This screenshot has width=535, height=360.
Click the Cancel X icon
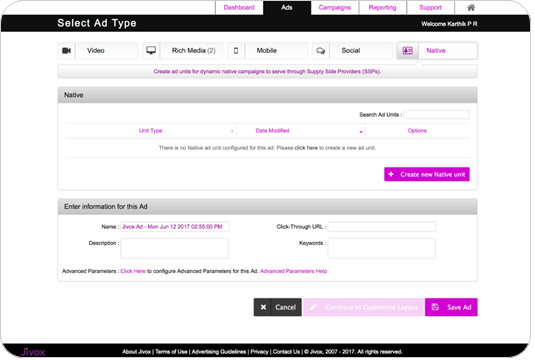pyautogui.click(x=263, y=307)
